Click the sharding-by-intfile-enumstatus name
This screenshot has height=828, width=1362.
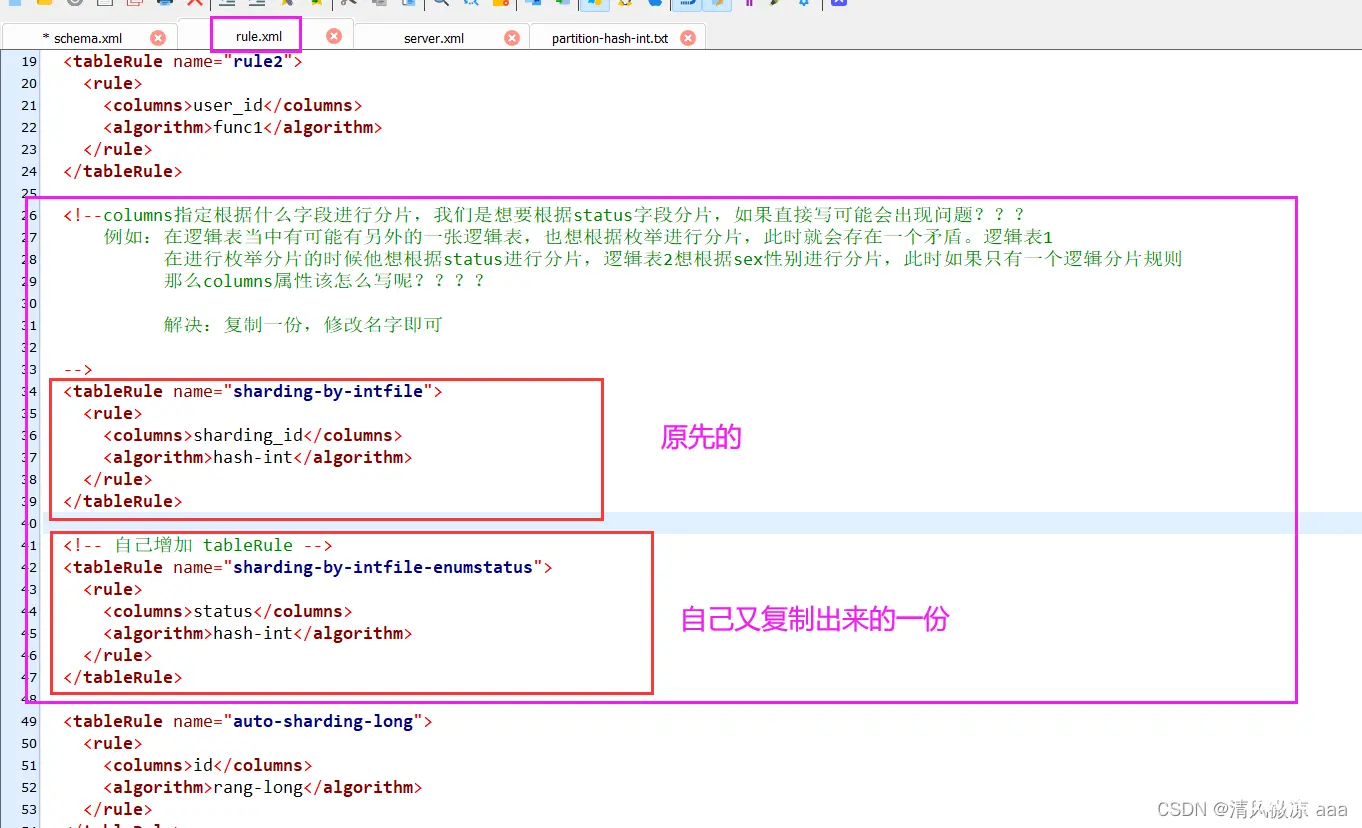(383, 567)
